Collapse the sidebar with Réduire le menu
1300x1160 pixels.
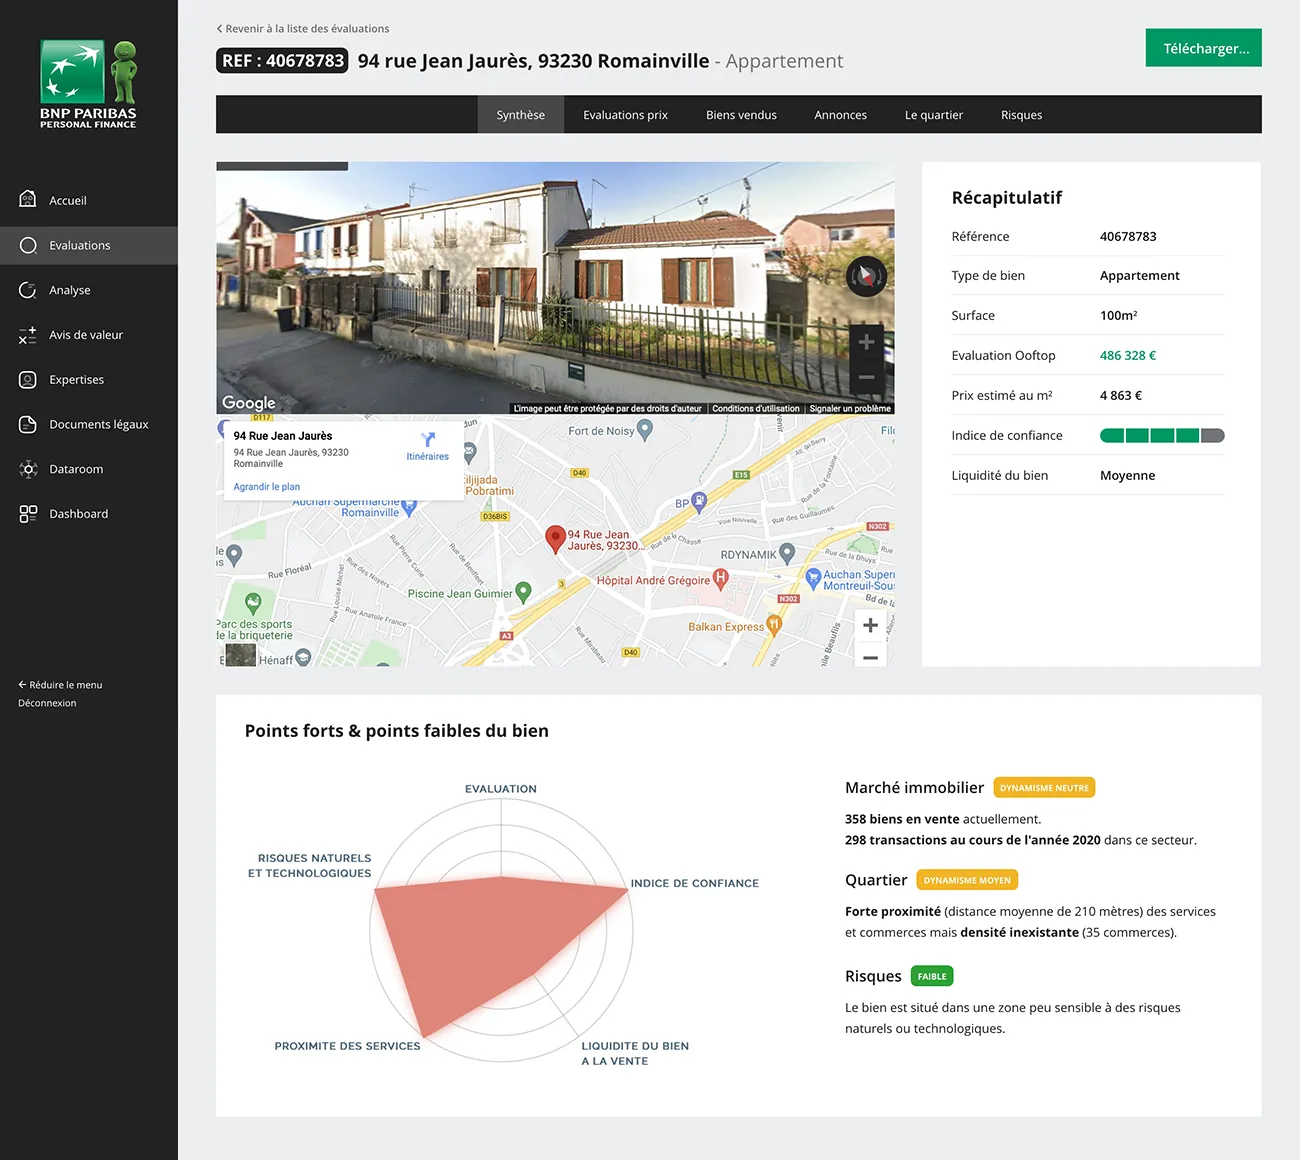[60, 685]
